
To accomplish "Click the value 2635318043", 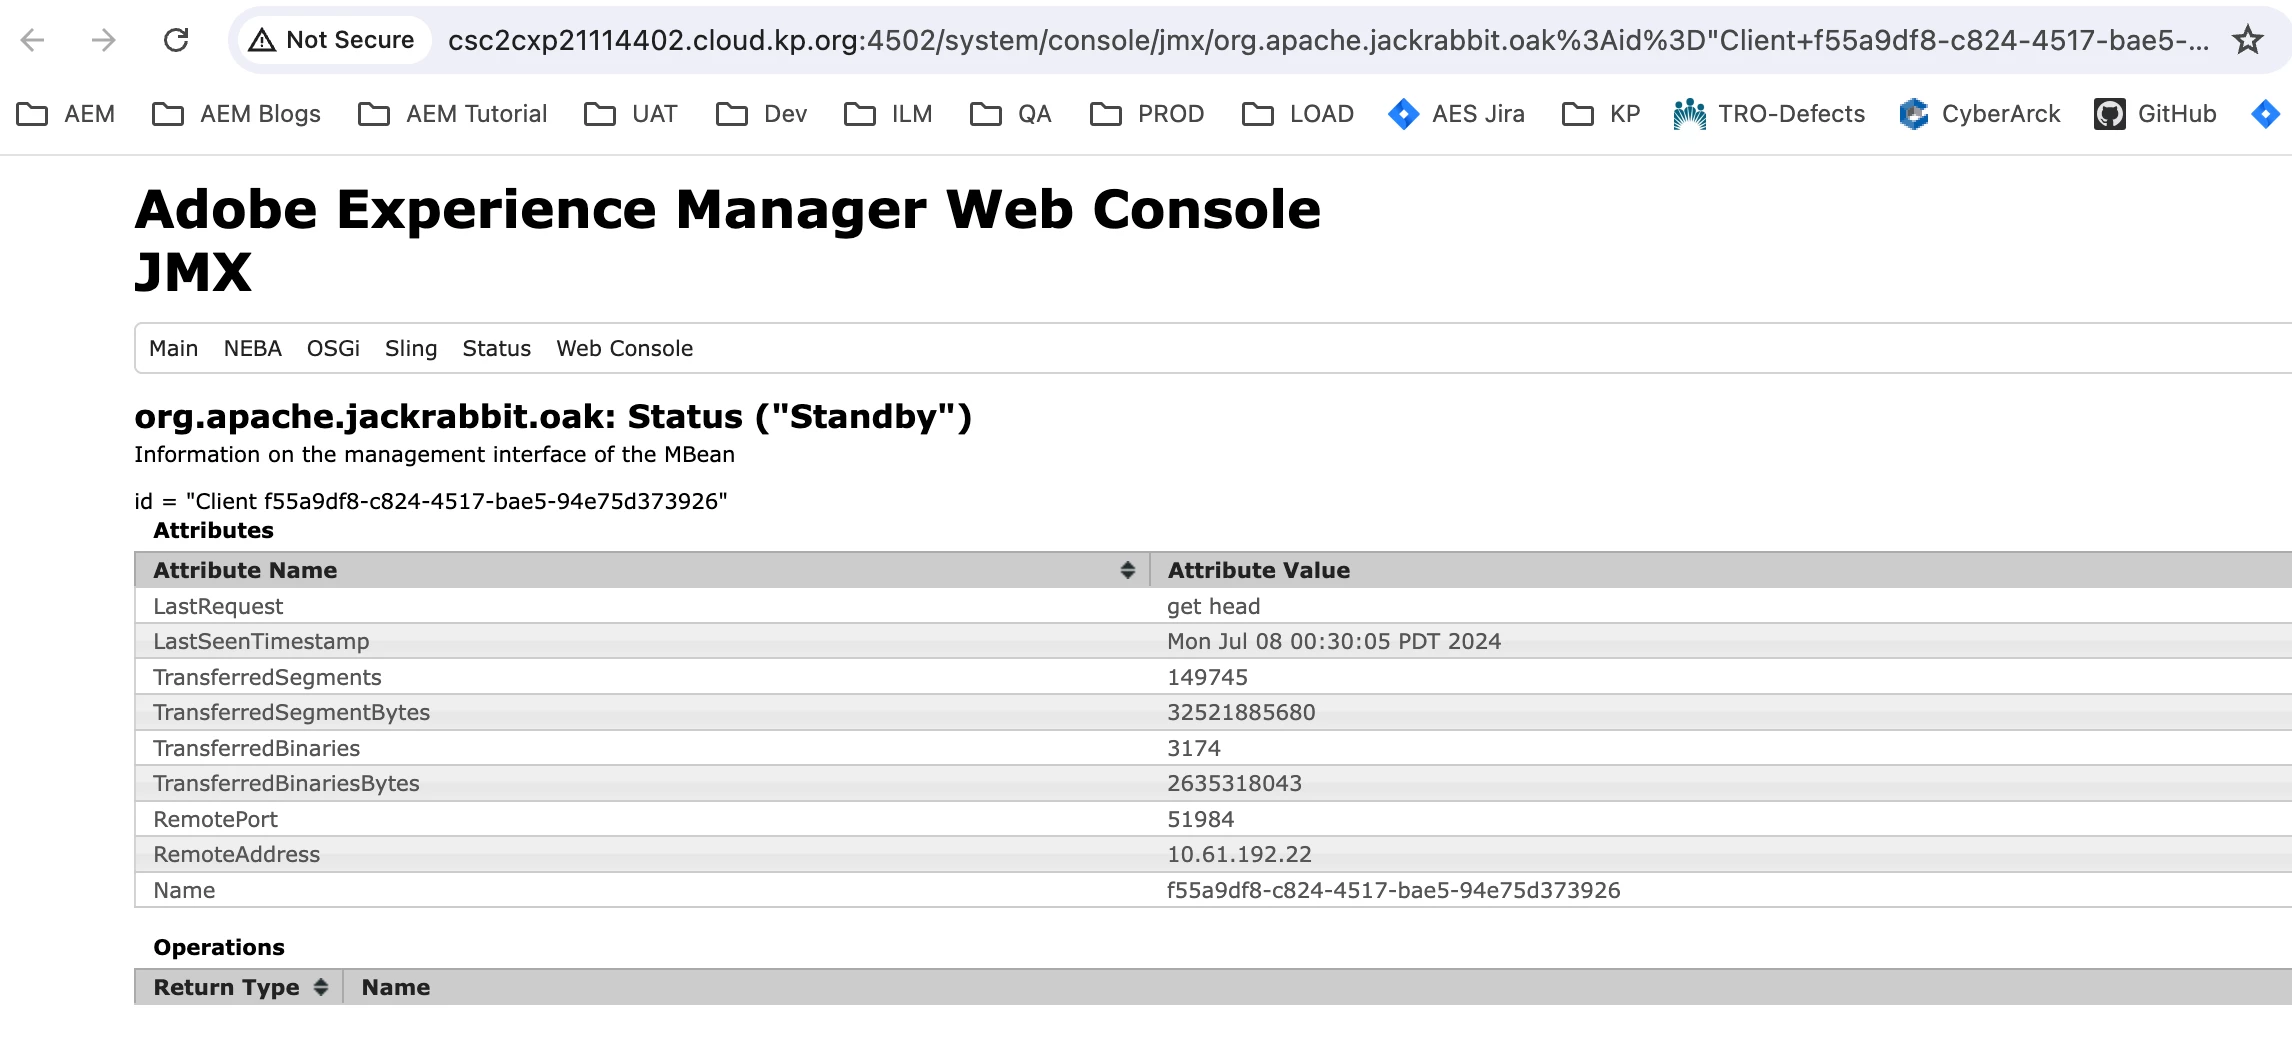I will pyautogui.click(x=1234, y=783).
